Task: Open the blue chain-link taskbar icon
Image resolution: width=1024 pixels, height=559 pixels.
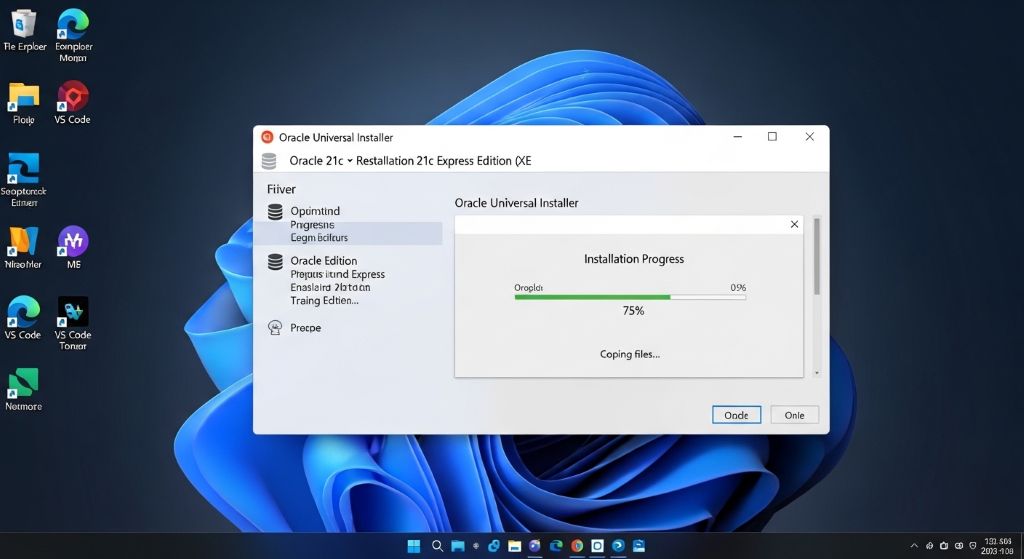Action: tap(494, 546)
